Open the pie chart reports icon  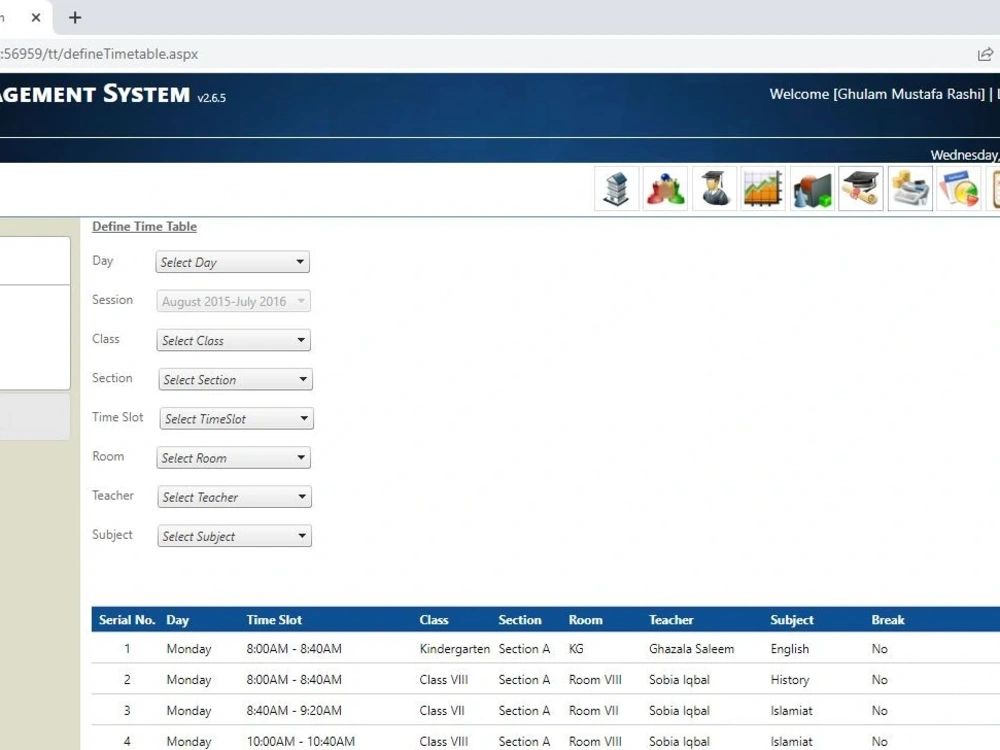959,189
